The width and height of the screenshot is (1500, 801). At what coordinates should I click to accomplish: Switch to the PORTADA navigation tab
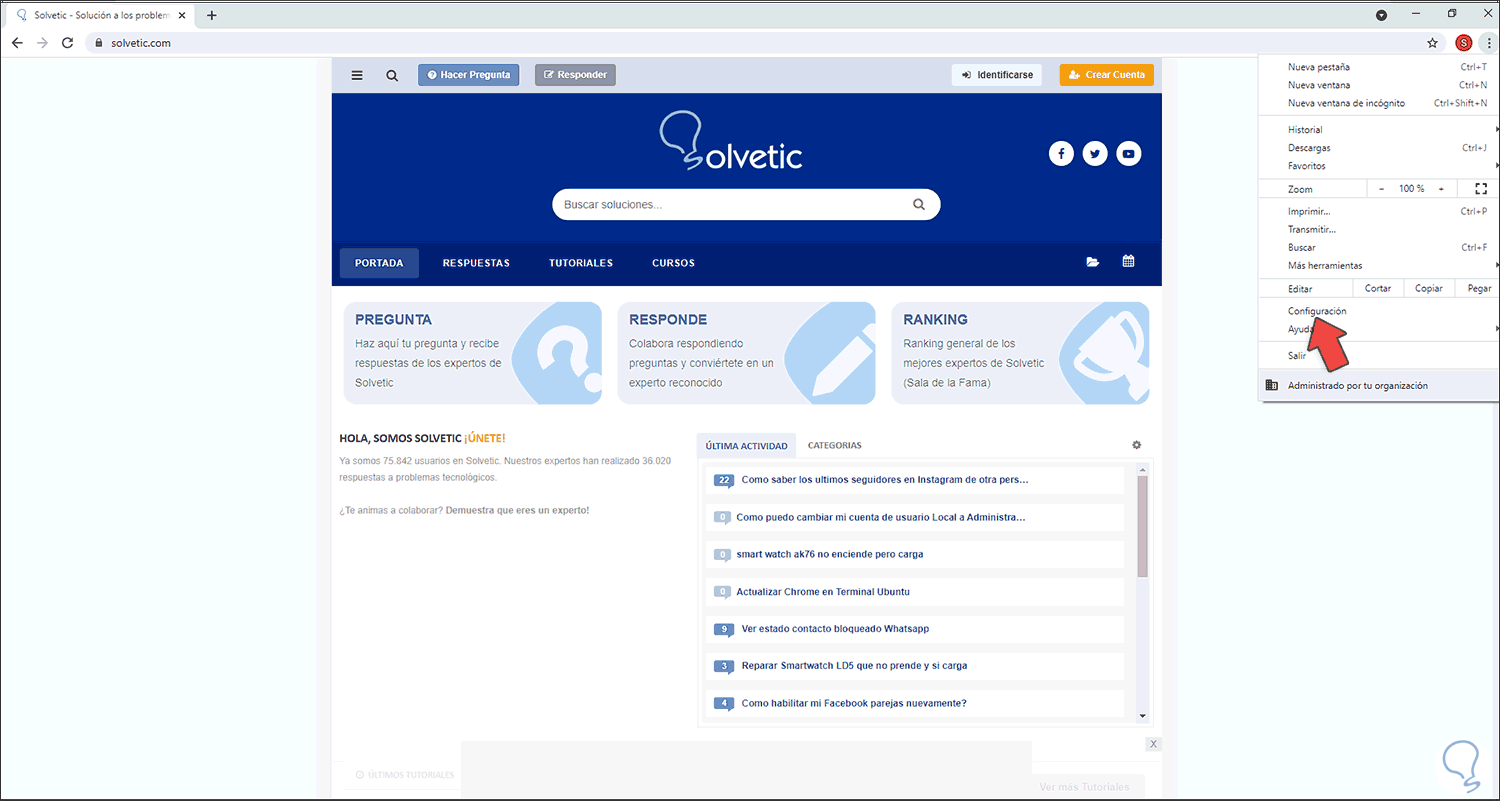(379, 263)
